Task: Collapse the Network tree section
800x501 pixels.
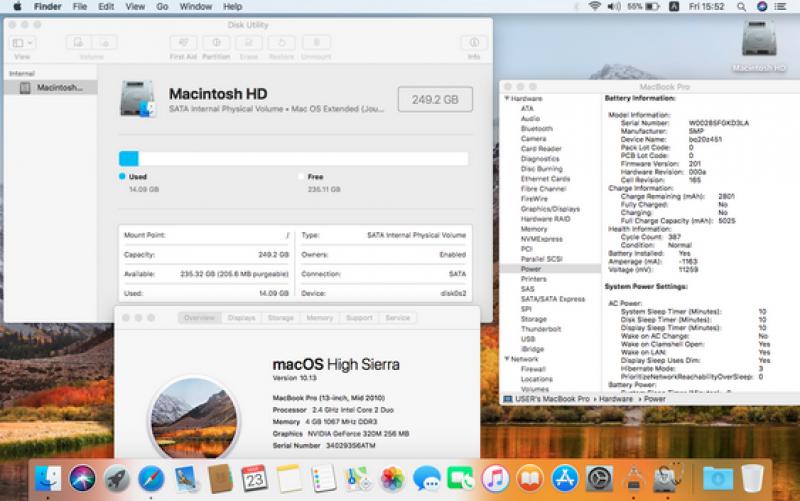Action: (x=507, y=359)
